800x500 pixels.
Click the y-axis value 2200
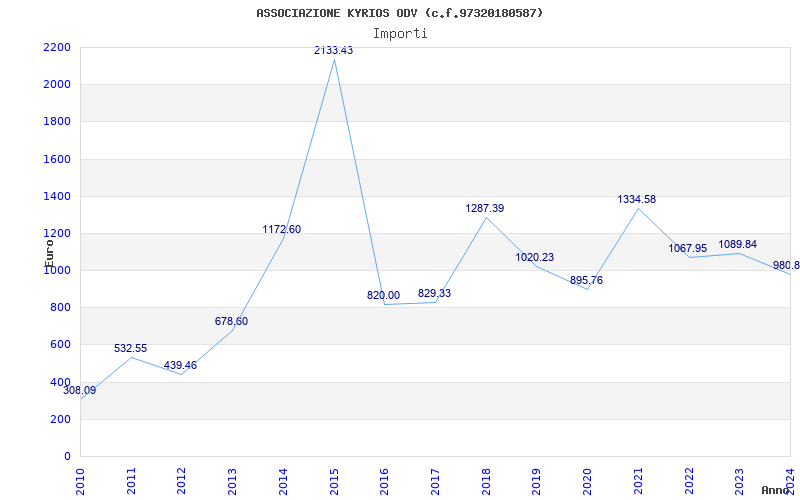(x=57, y=47)
